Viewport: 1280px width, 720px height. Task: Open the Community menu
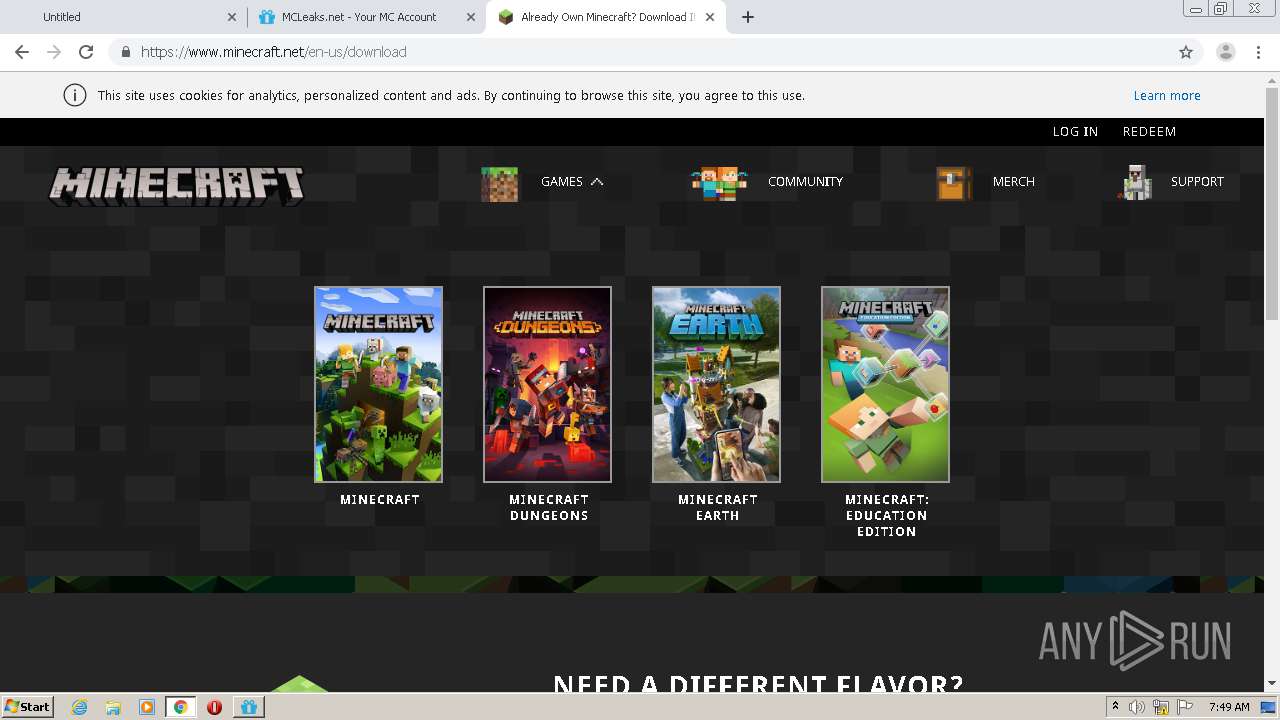pyautogui.click(x=805, y=182)
